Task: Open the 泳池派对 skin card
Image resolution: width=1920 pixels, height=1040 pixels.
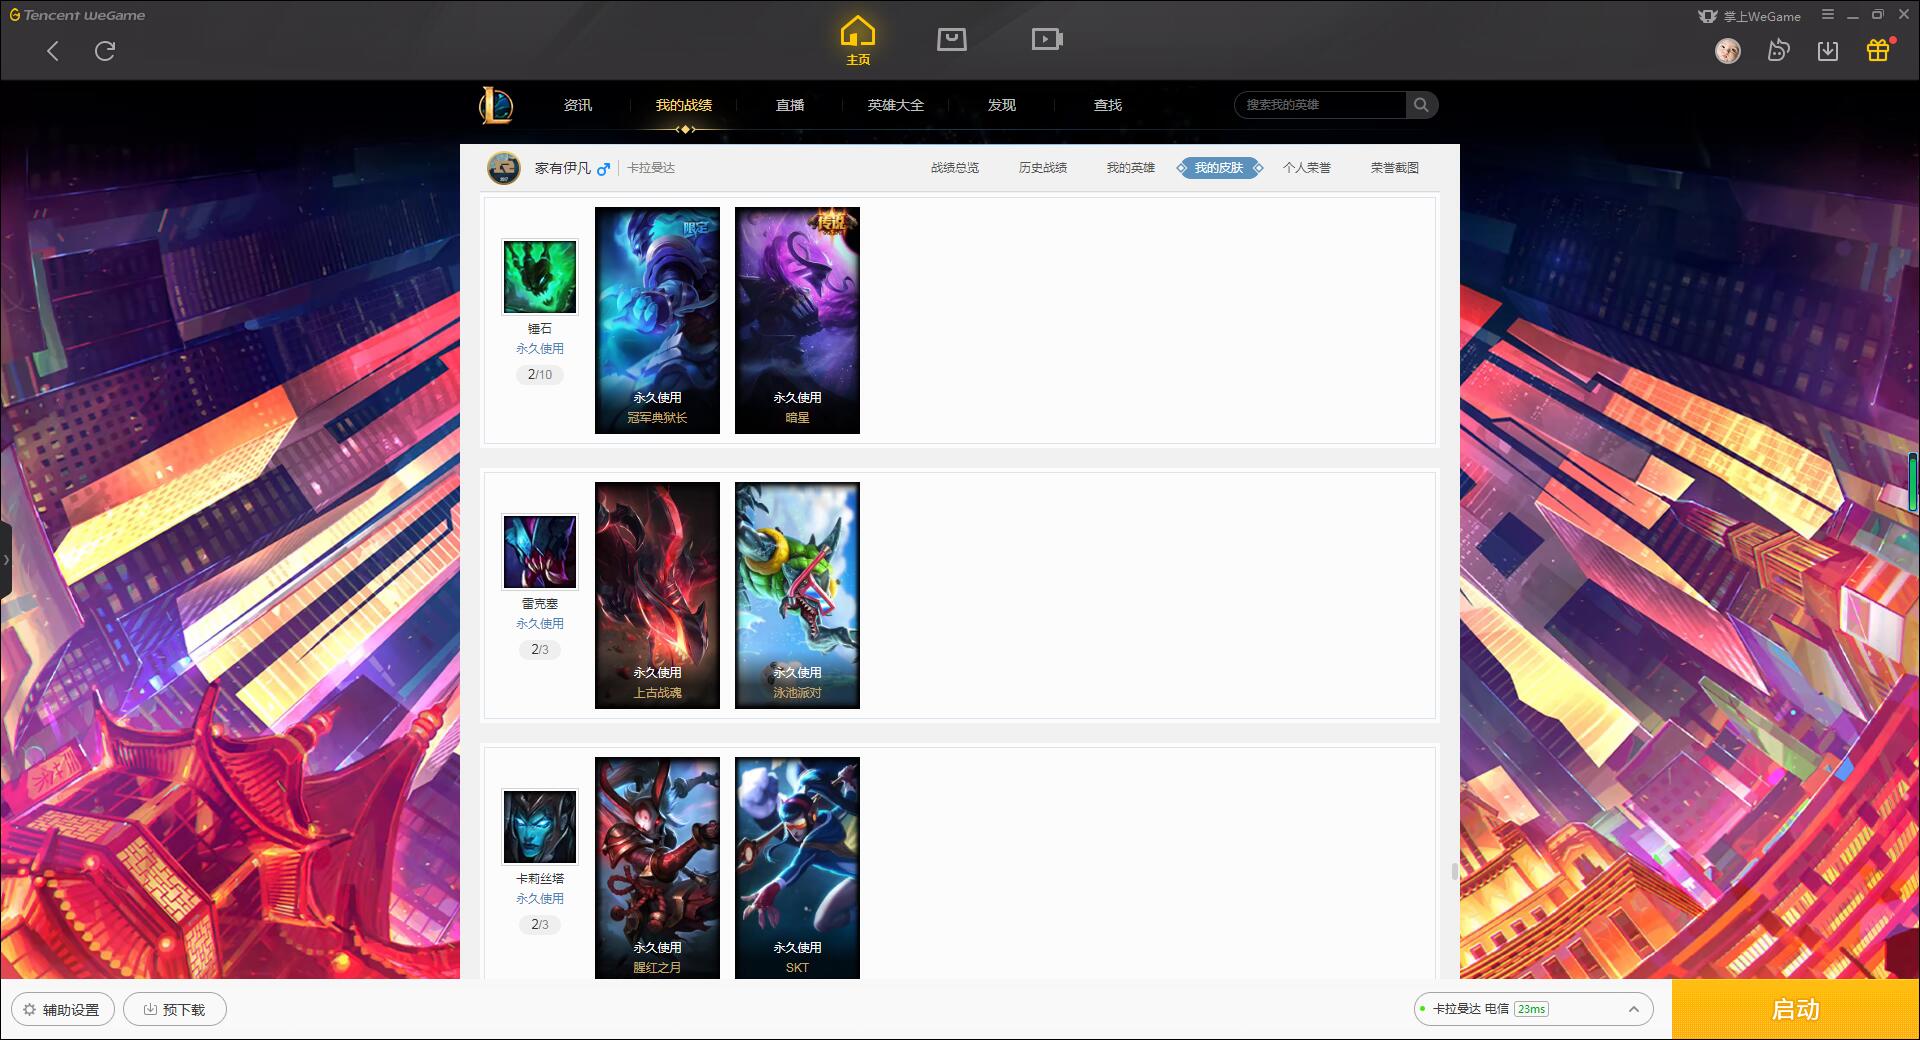Action: (x=797, y=595)
